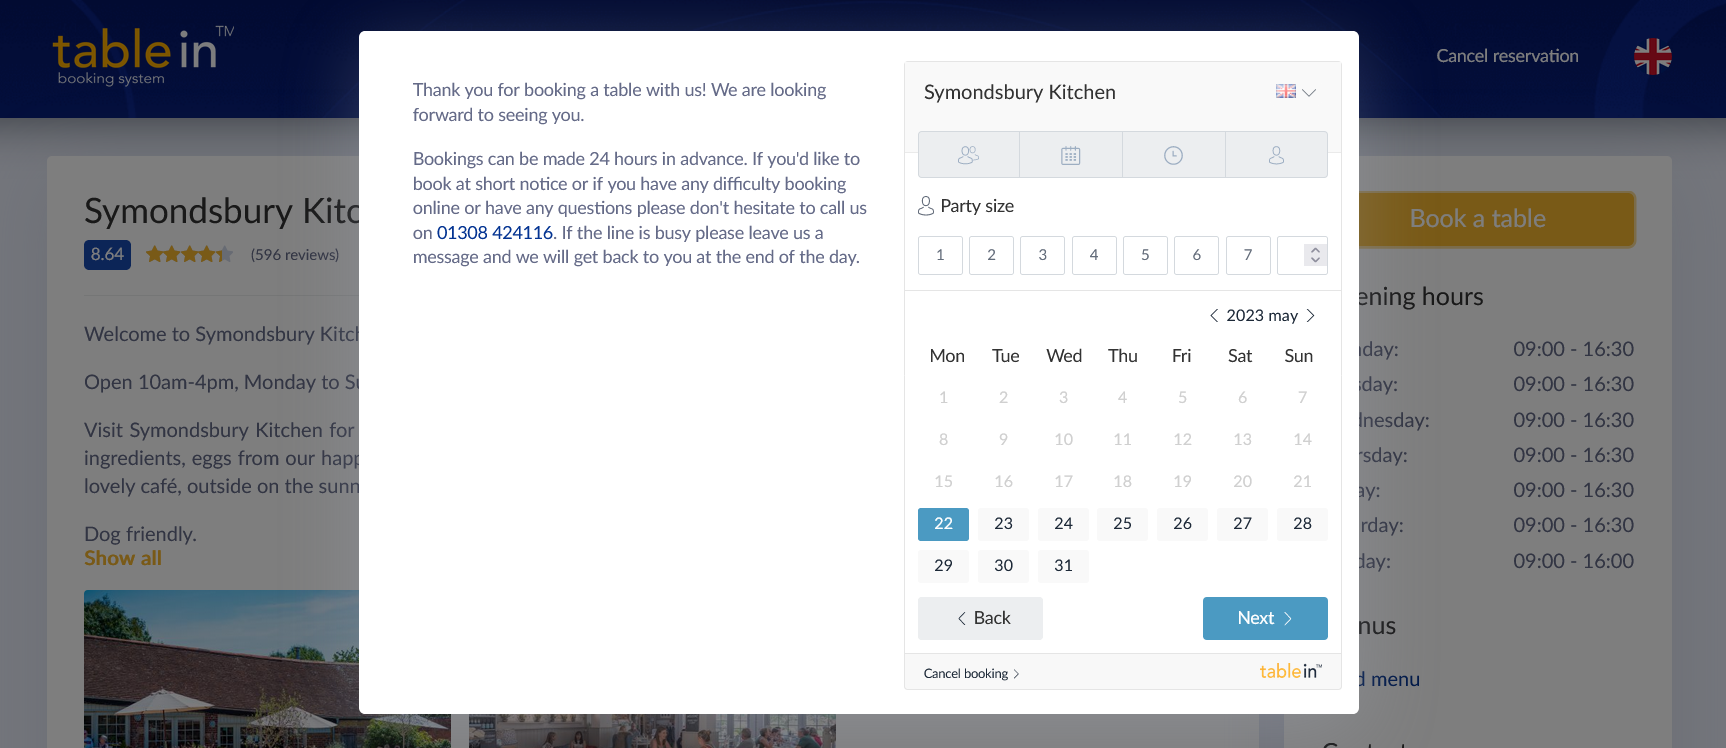Click Show all link under description

(x=123, y=559)
